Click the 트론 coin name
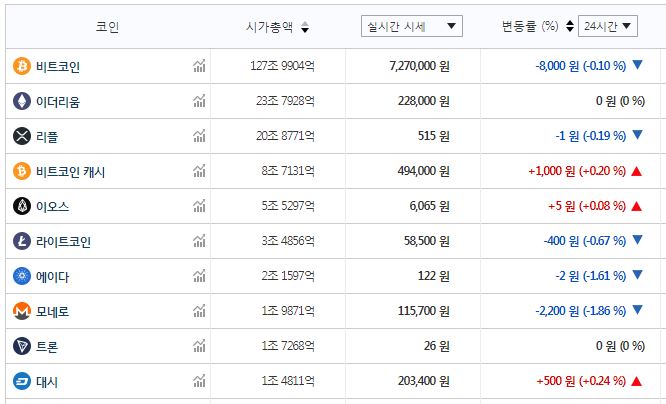 click(x=46, y=346)
